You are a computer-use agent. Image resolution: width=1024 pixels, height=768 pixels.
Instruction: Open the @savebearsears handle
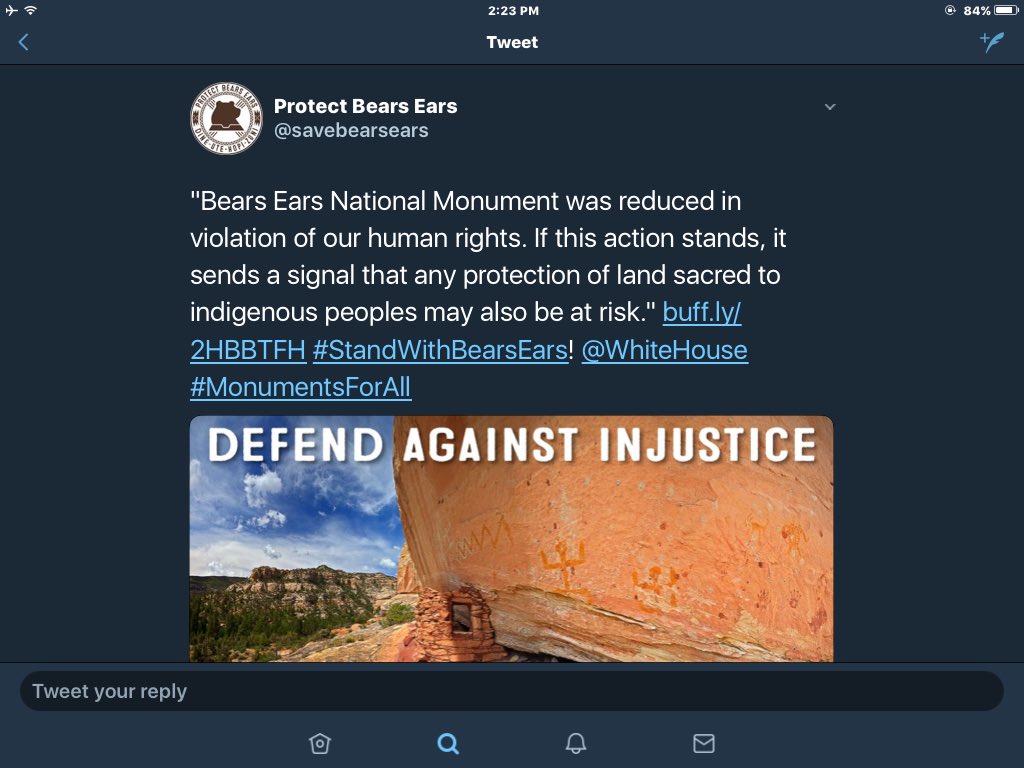[351, 130]
